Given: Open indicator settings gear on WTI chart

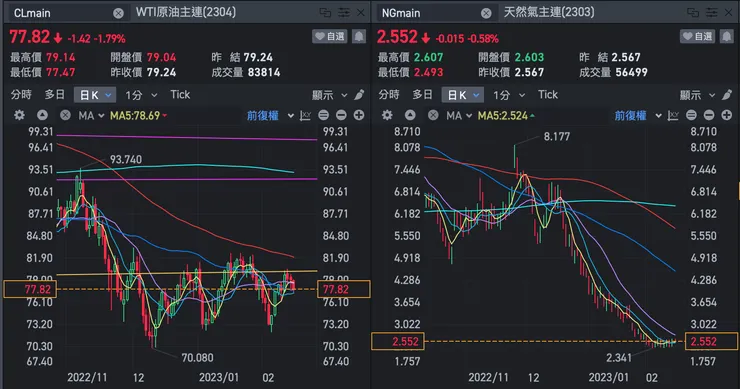Looking at the screenshot, I should [x=19, y=115].
